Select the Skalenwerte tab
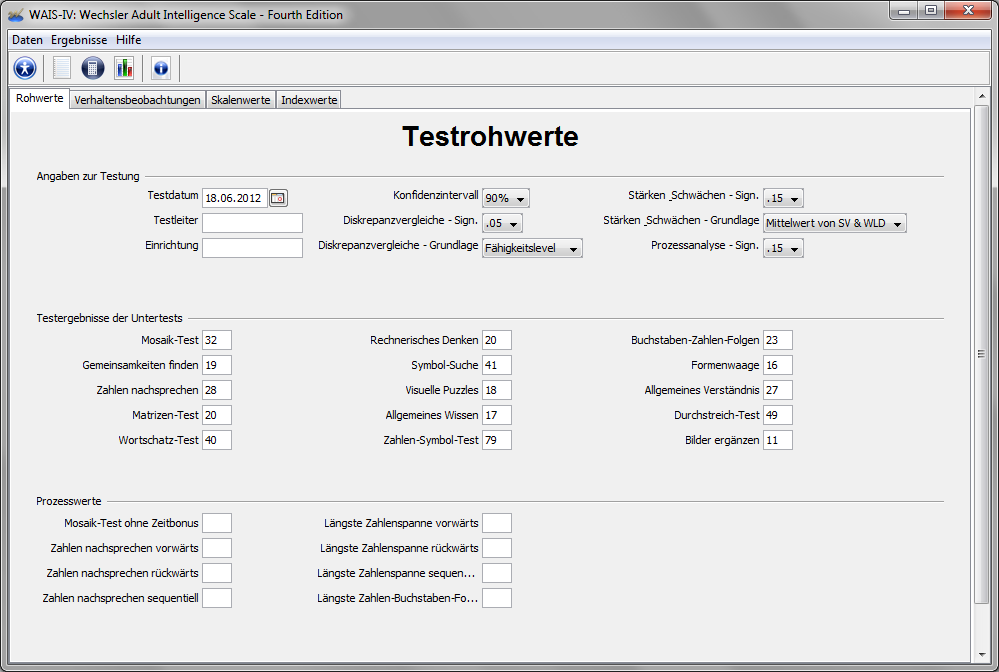The width and height of the screenshot is (999, 672). coord(240,100)
